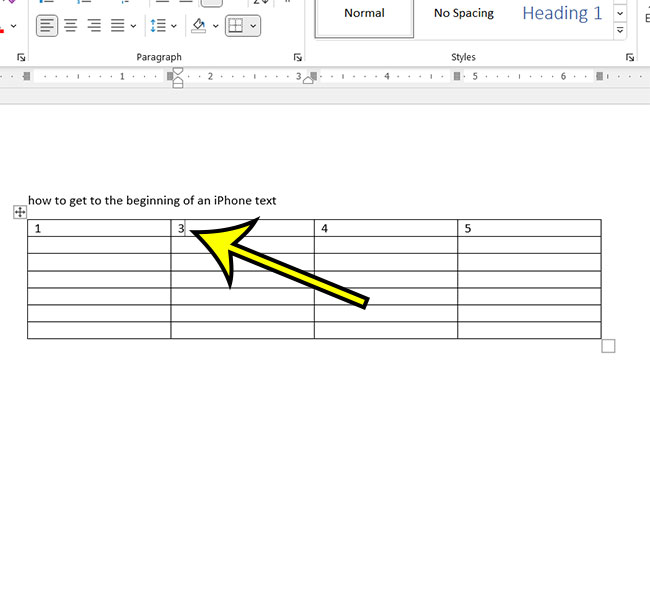Image resolution: width=650 pixels, height=609 pixels.
Task: Apply Shading with the paint bucket icon
Action: (x=199, y=26)
